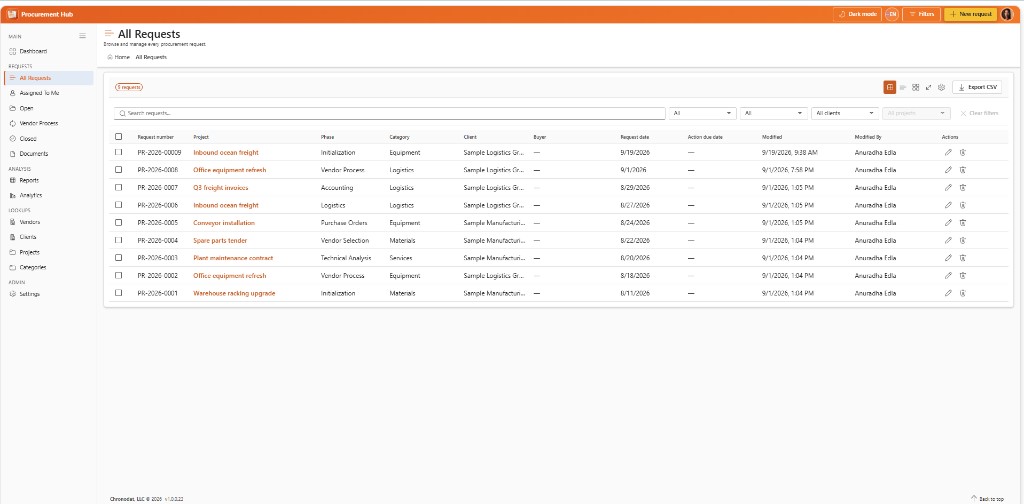
Task: Open the EN language selector
Action: coord(891,14)
